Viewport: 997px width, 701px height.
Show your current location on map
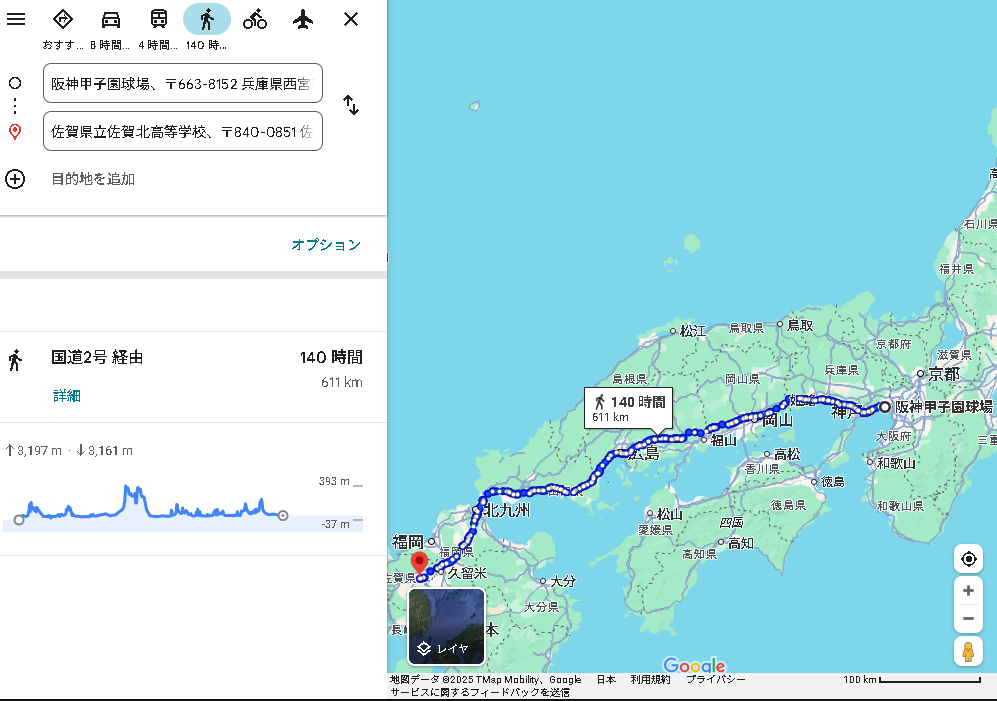[968, 559]
